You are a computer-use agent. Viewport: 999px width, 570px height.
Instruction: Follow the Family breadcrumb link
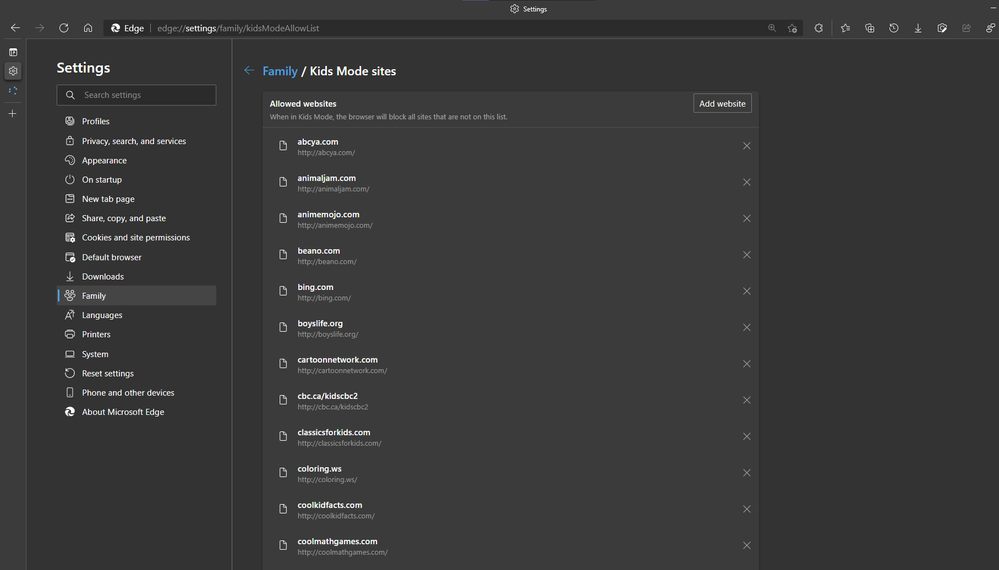280,71
